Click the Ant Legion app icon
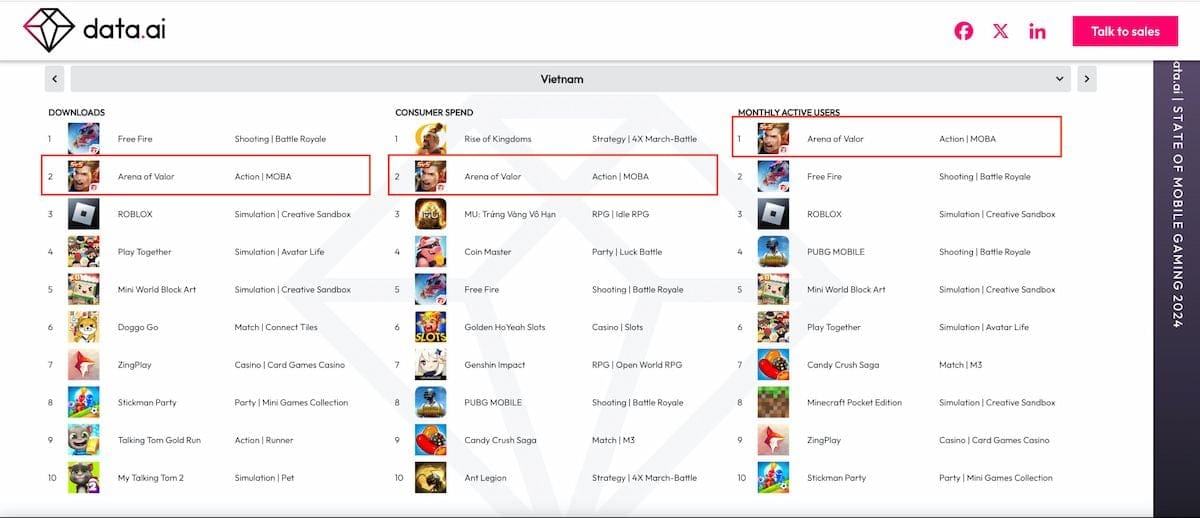 431,478
